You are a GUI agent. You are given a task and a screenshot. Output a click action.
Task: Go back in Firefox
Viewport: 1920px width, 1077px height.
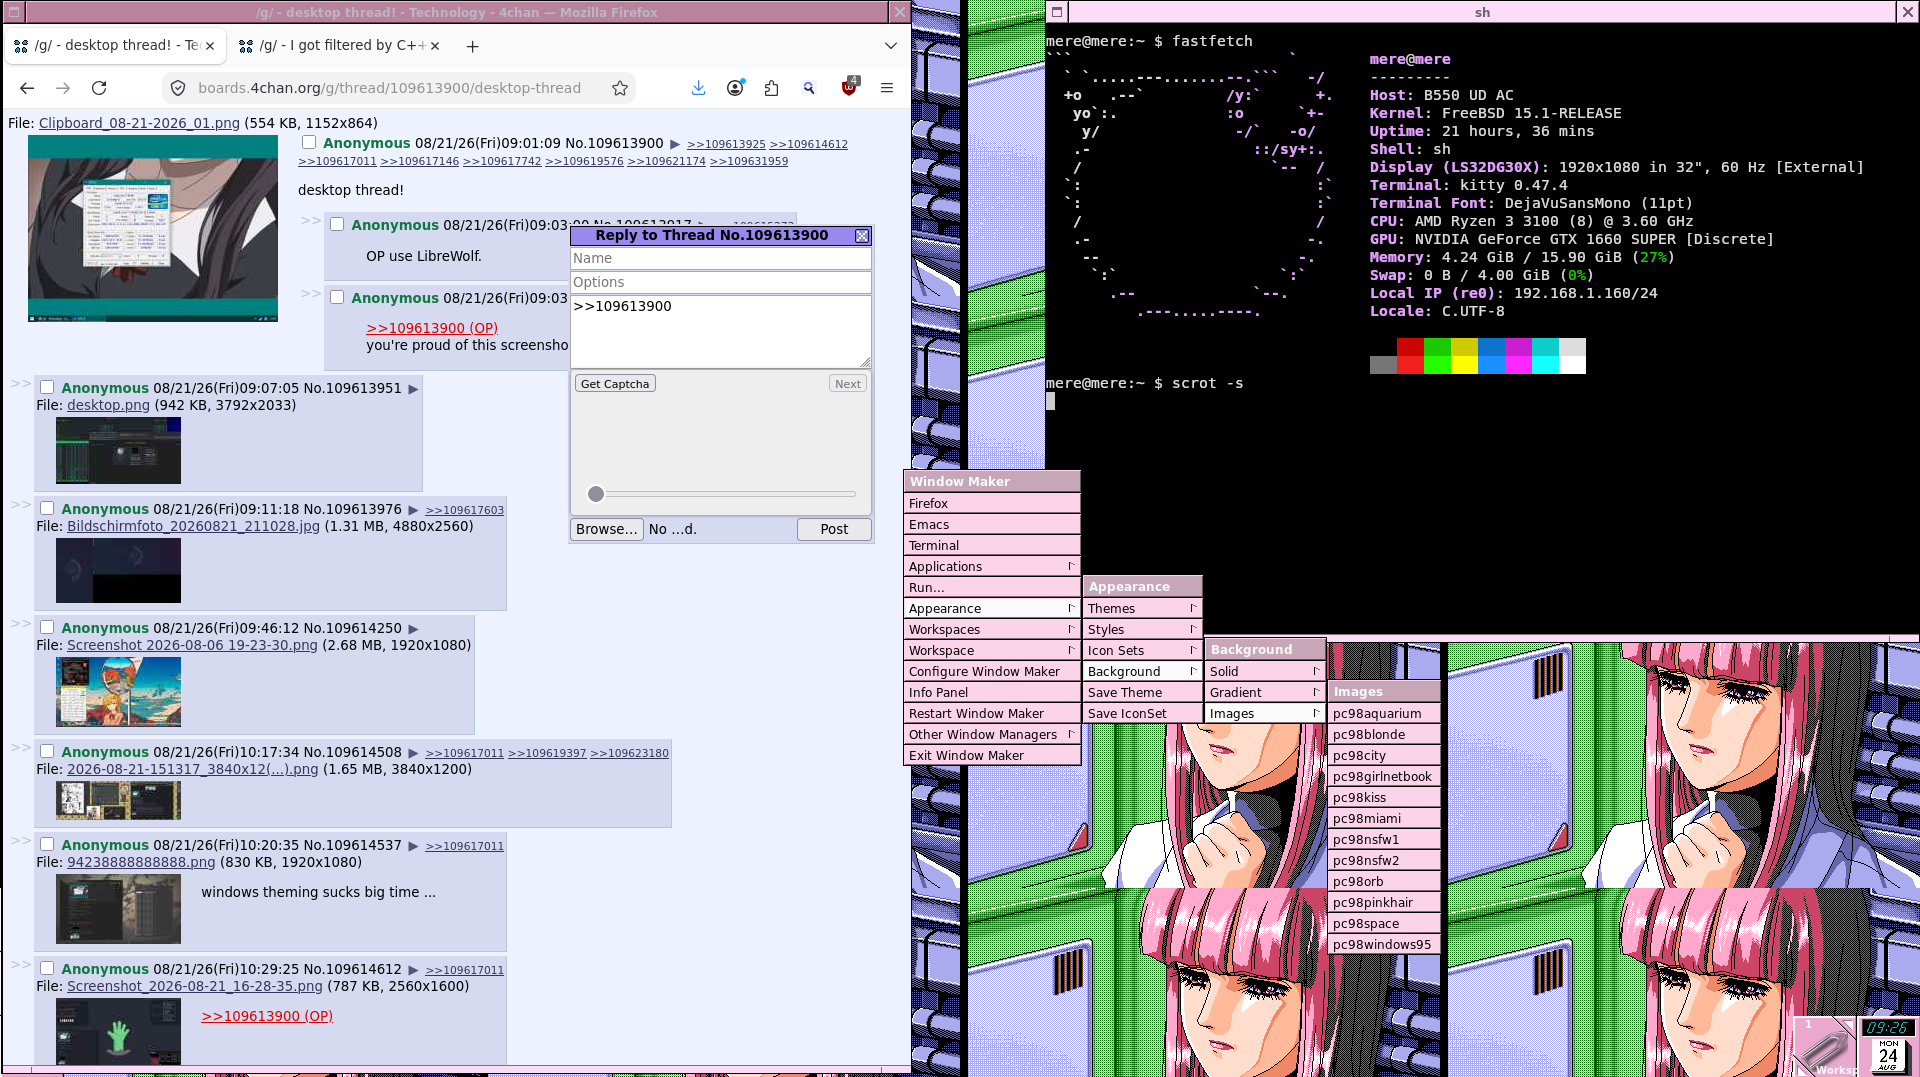point(27,88)
